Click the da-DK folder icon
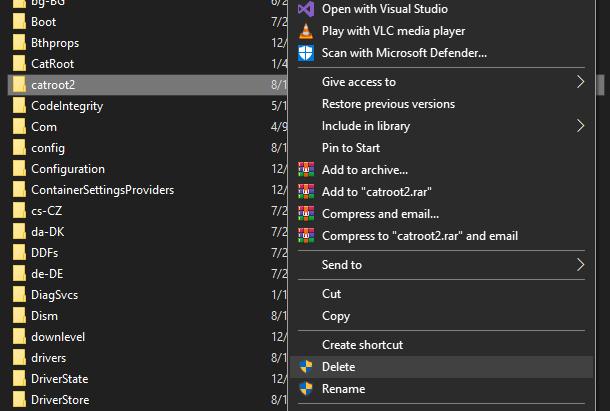The height and width of the screenshot is (411, 610). pyautogui.click(x=19, y=232)
